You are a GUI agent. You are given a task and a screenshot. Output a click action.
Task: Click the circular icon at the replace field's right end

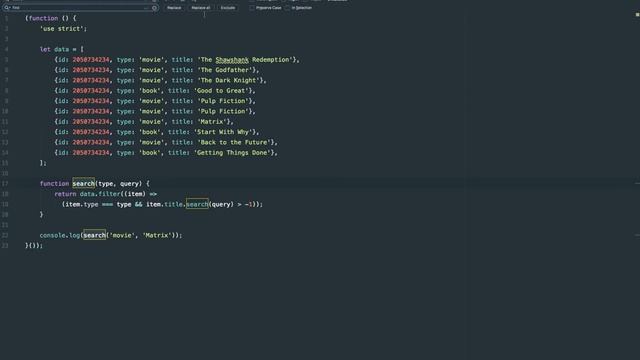tap(154, 7)
